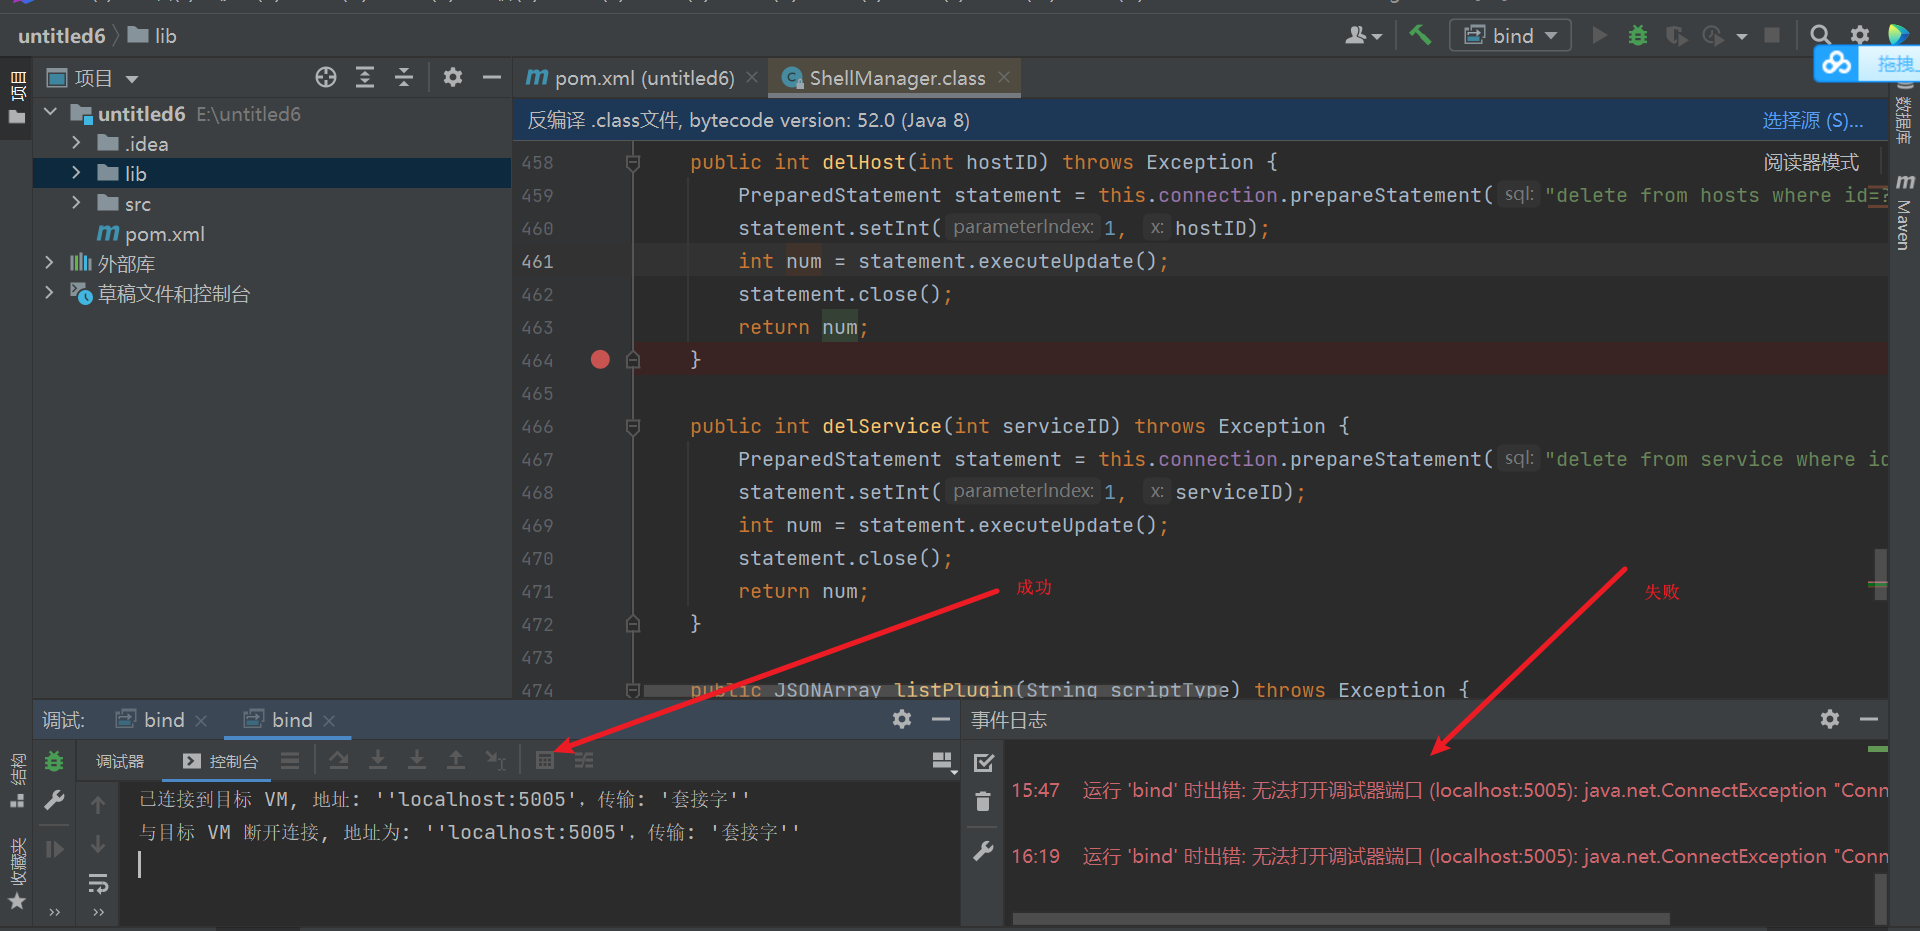The width and height of the screenshot is (1920, 931).
Task: Remove breakpoint at line 464
Action: point(600,359)
